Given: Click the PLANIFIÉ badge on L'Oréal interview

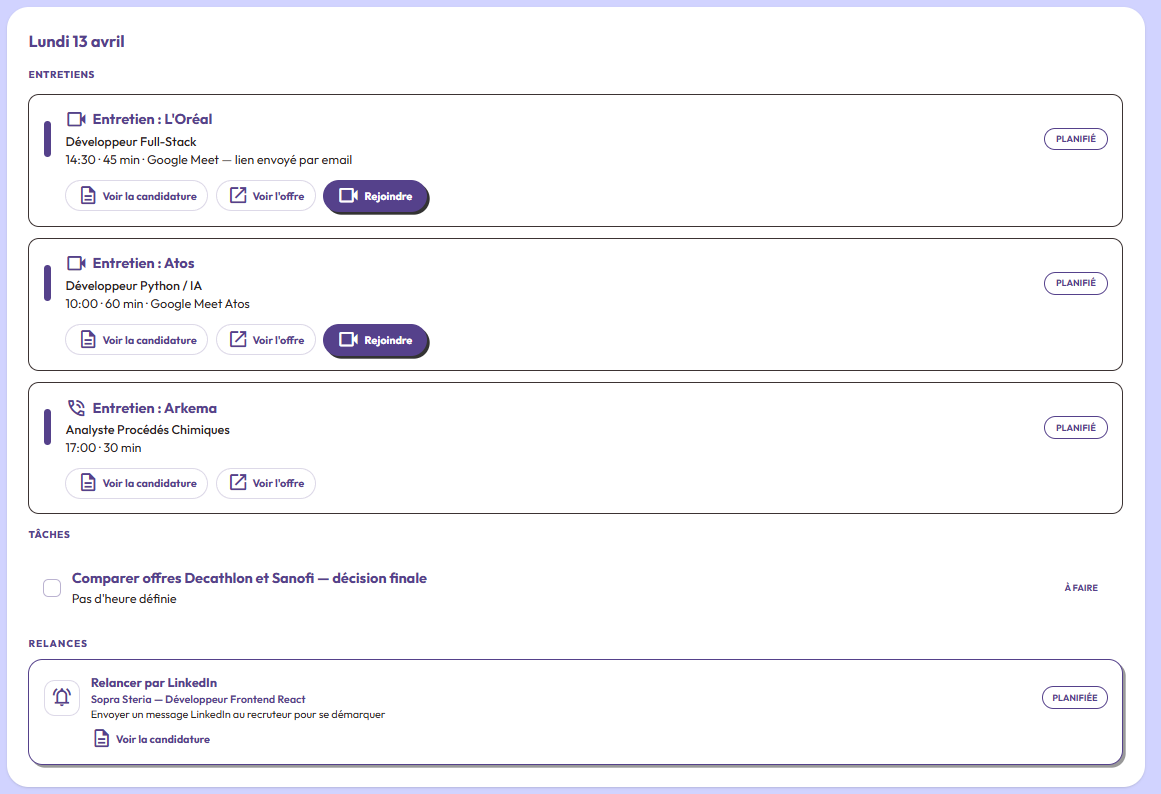Looking at the screenshot, I should pos(1076,139).
